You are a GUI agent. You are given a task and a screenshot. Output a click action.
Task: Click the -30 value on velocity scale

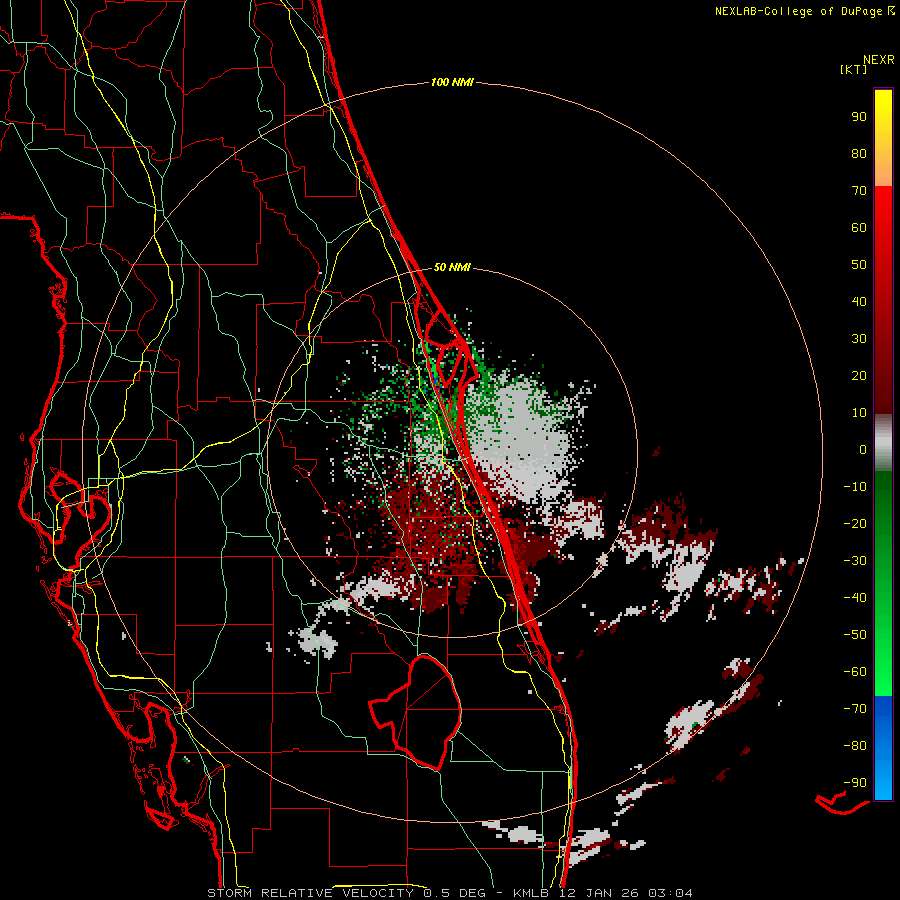855,561
